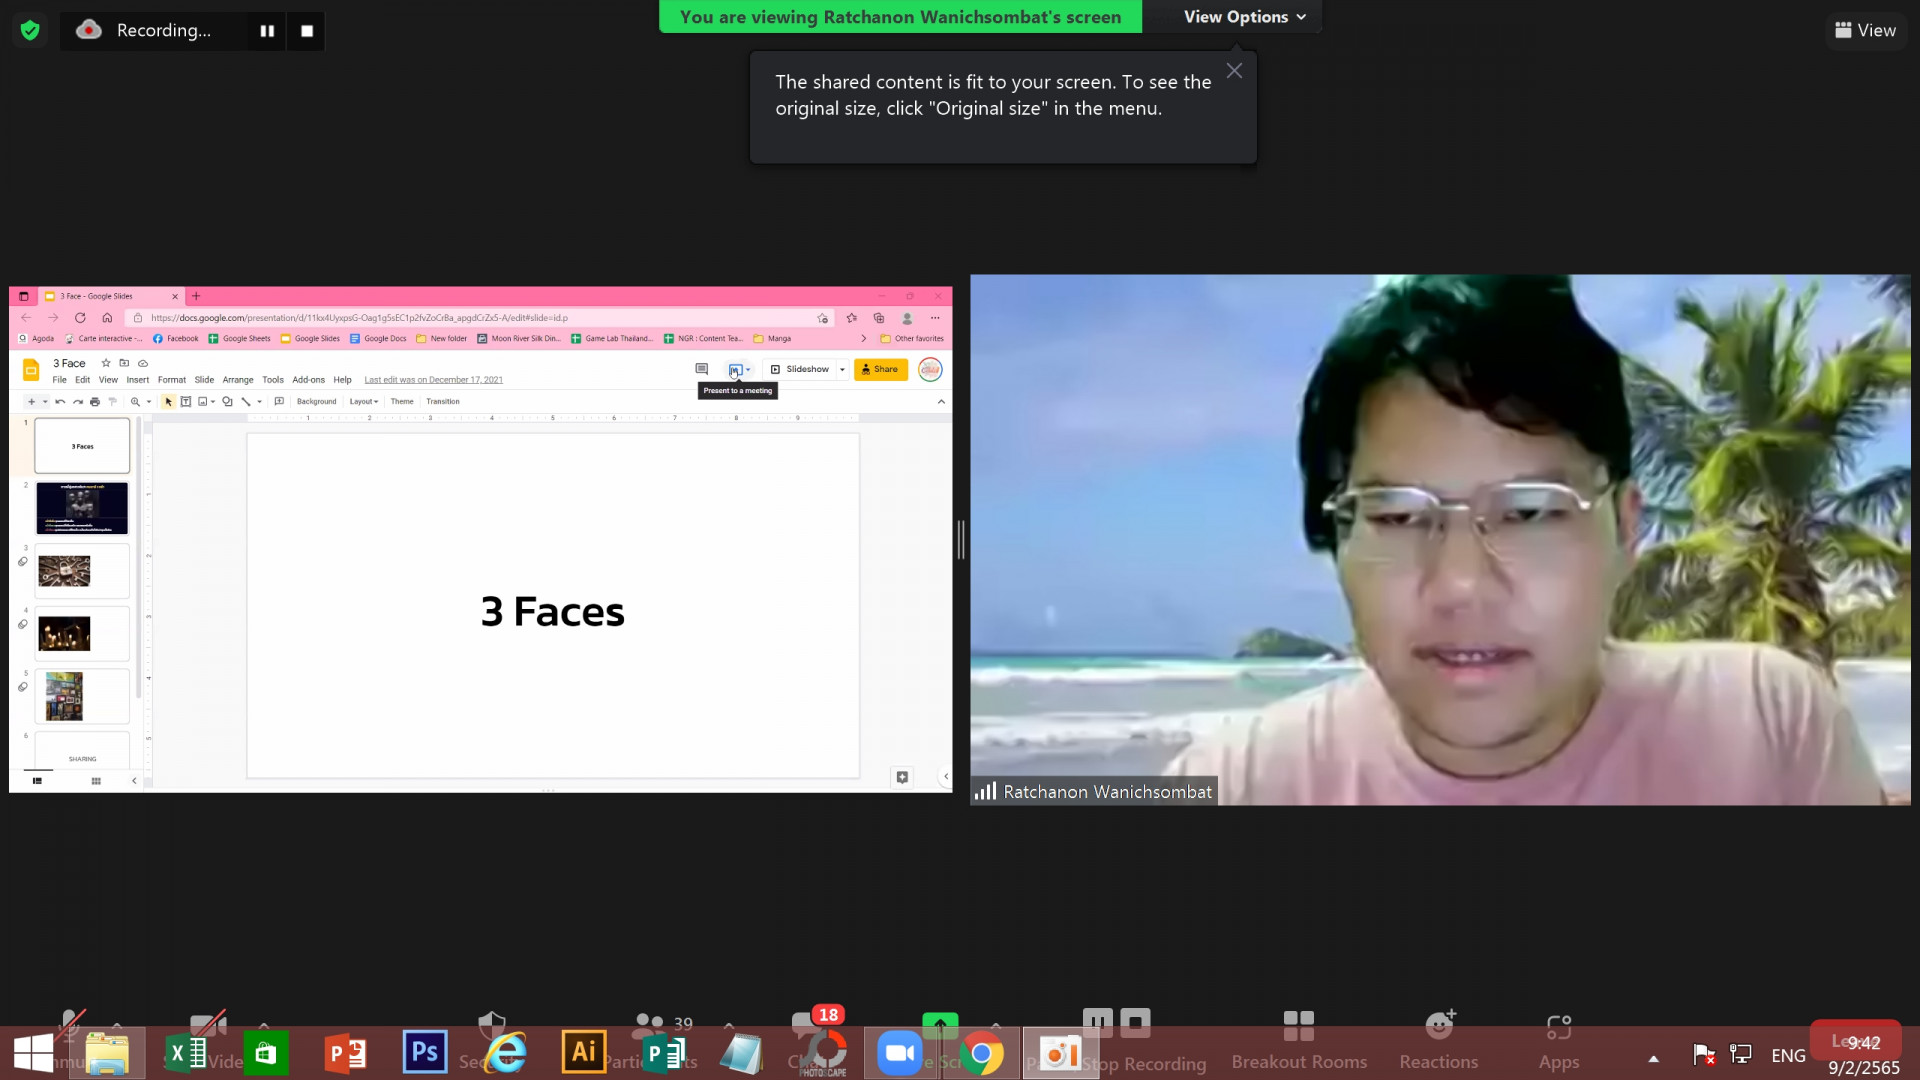Image resolution: width=1920 pixels, height=1080 pixels.
Task: Open Illustrator from the taskbar
Action: [584, 1053]
